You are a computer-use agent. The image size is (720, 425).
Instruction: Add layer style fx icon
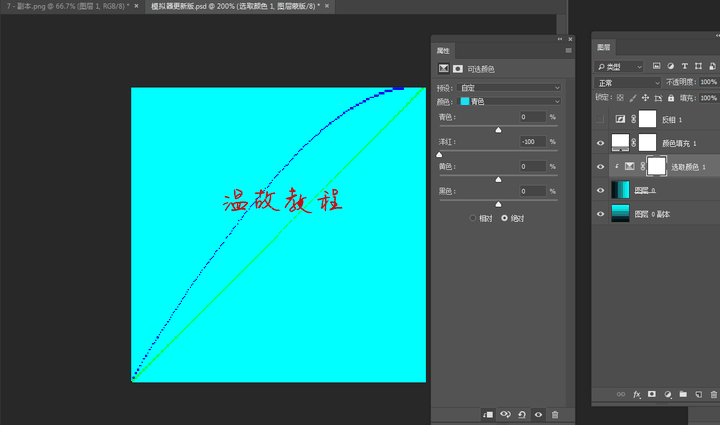[x=637, y=394]
